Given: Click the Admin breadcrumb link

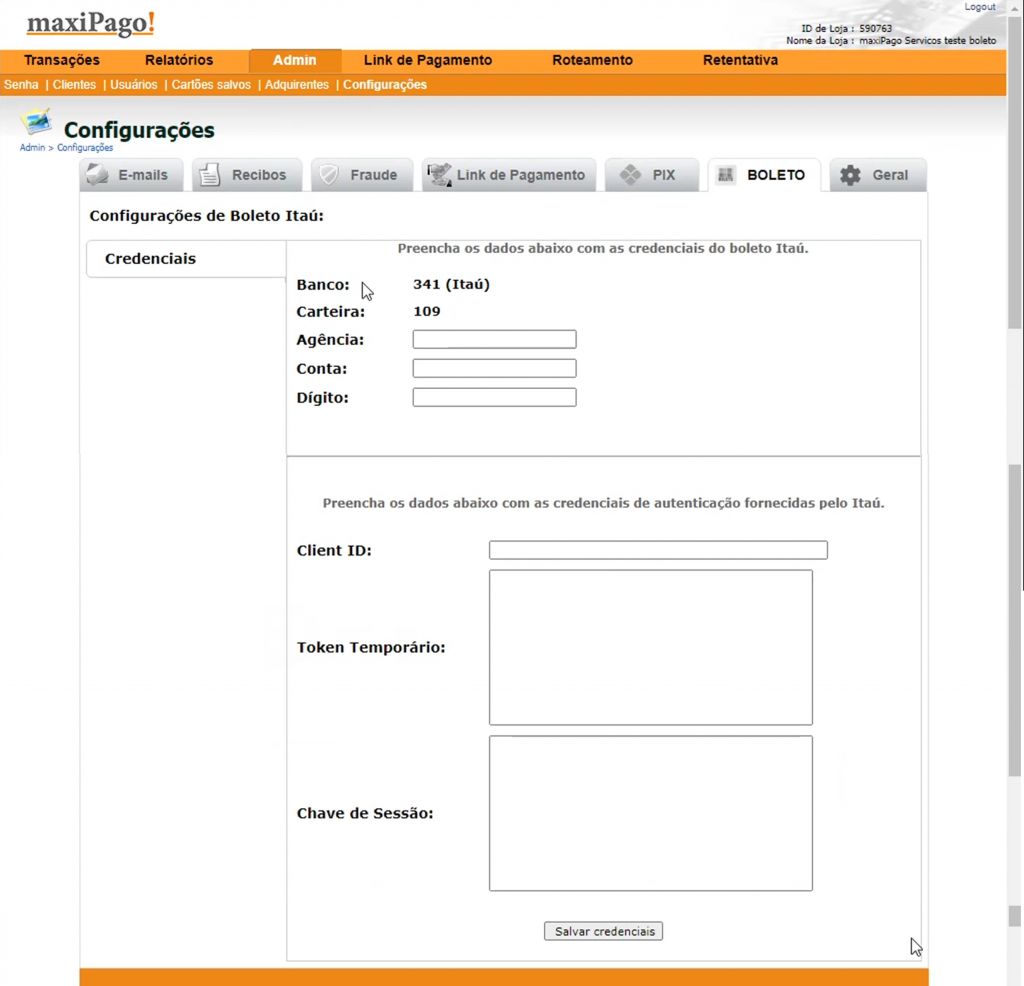Looking at the screenshot, I should (32, 148).
